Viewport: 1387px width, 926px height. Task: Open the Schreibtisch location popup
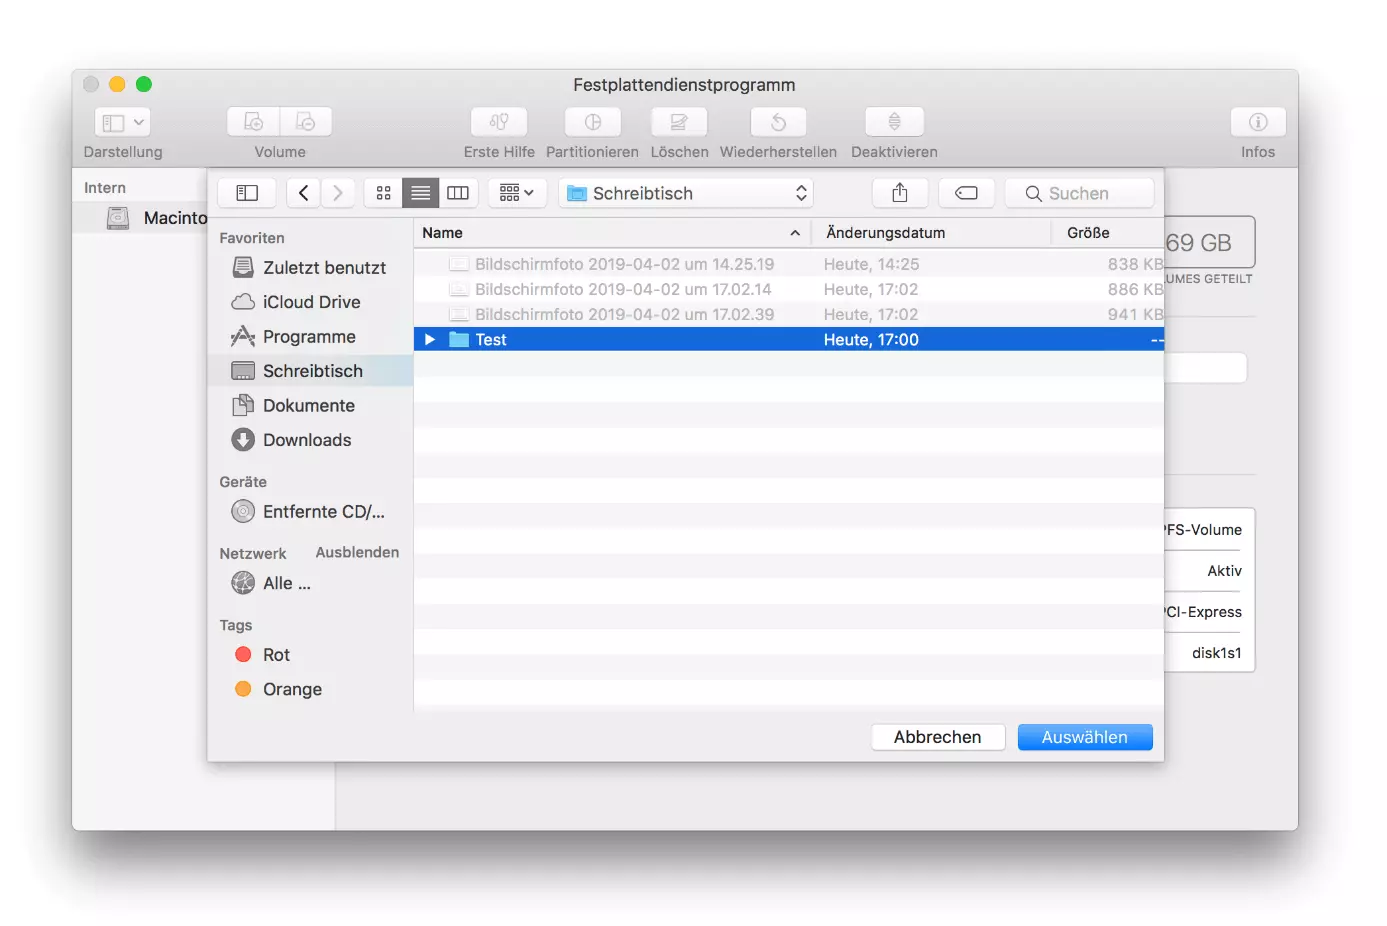[686, 193]
